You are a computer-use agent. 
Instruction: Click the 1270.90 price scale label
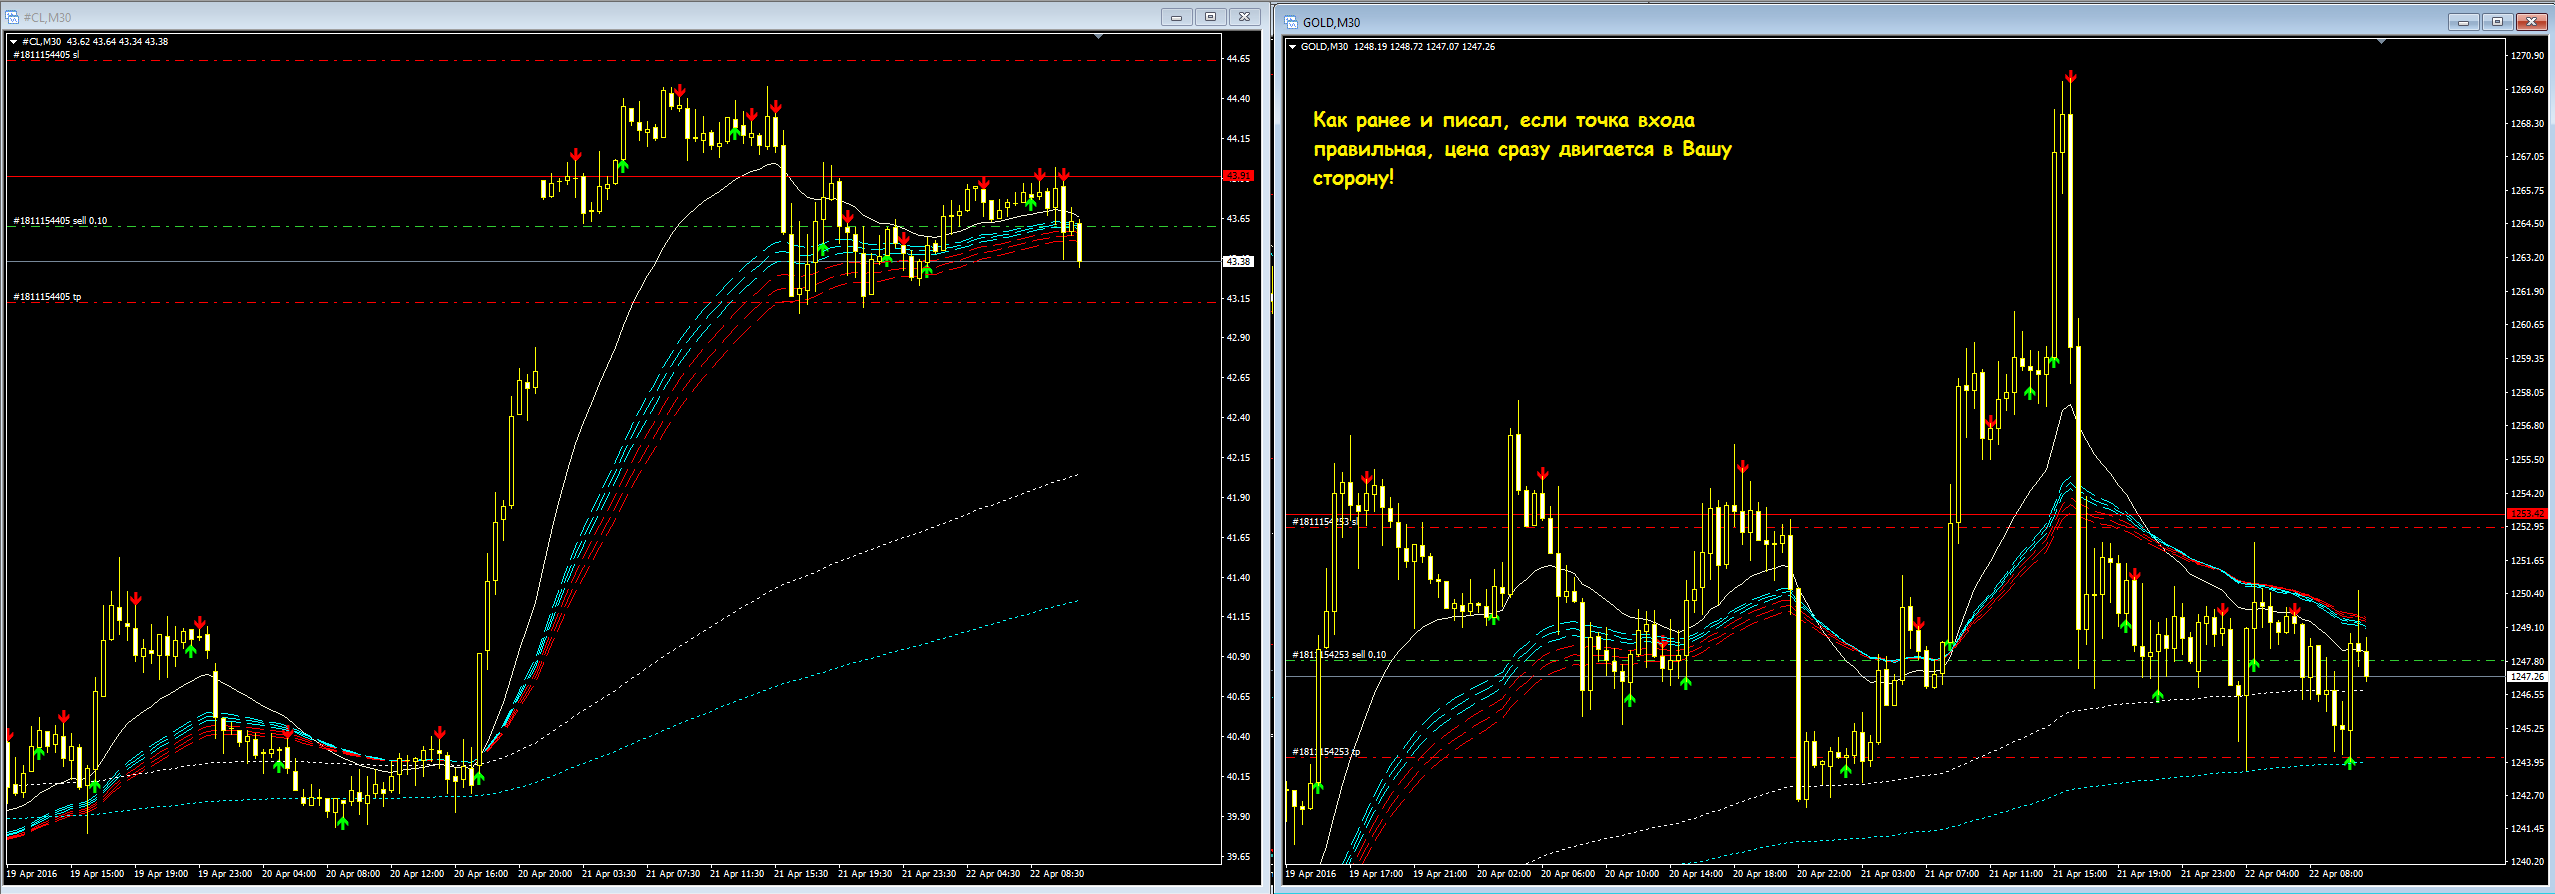coord(2527,56)
